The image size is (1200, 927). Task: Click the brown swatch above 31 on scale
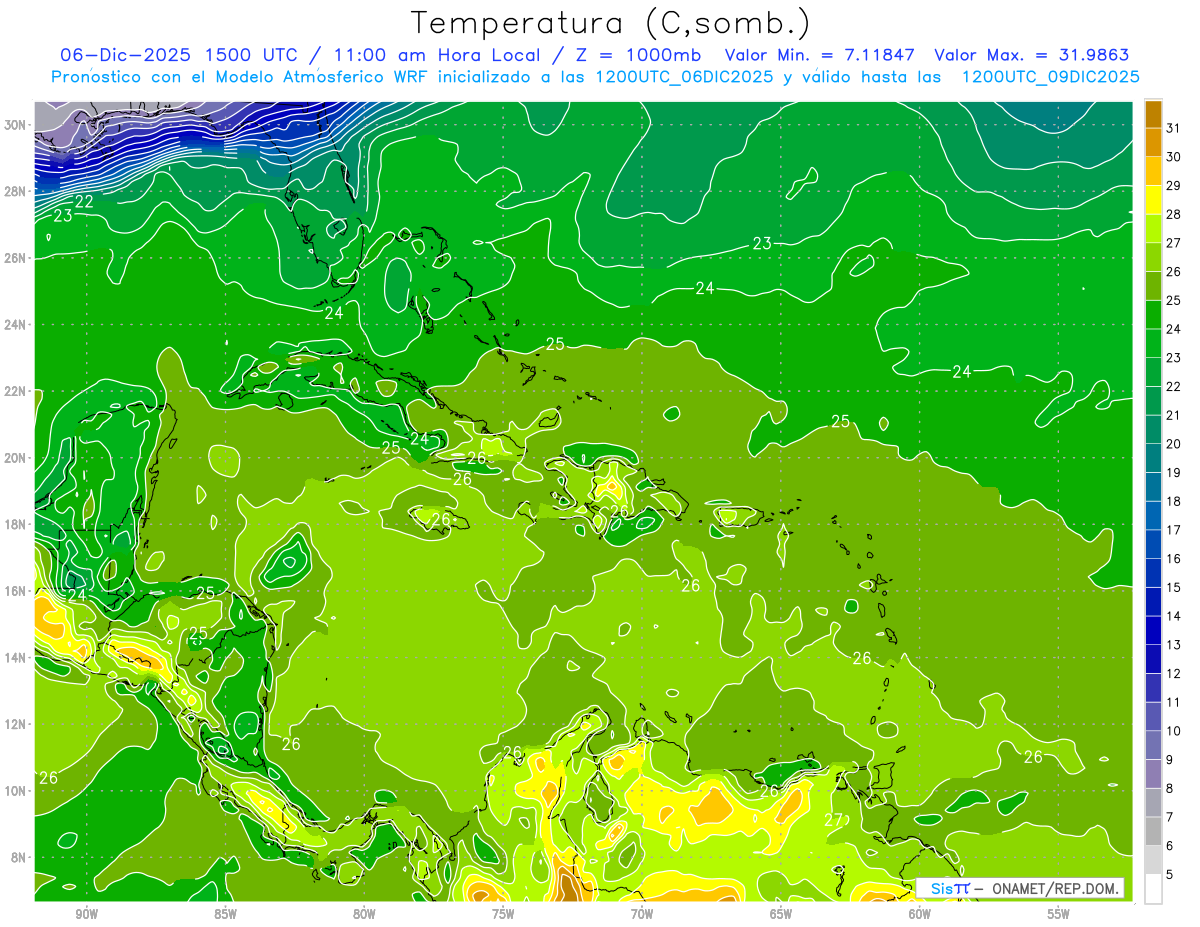click(1153, 113)
